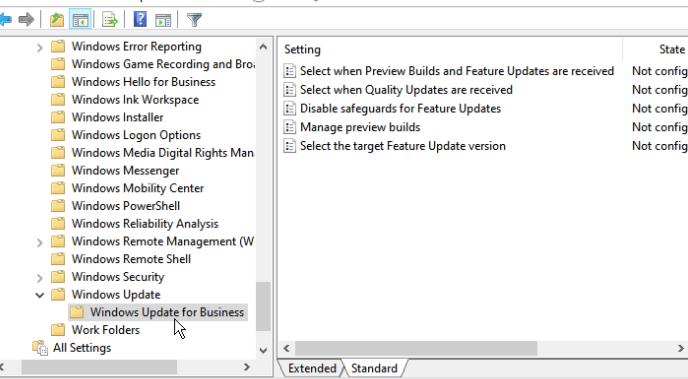Select Windows Logon Options folder
This screenshot has width=688, height=379.
tap(136, 135)
